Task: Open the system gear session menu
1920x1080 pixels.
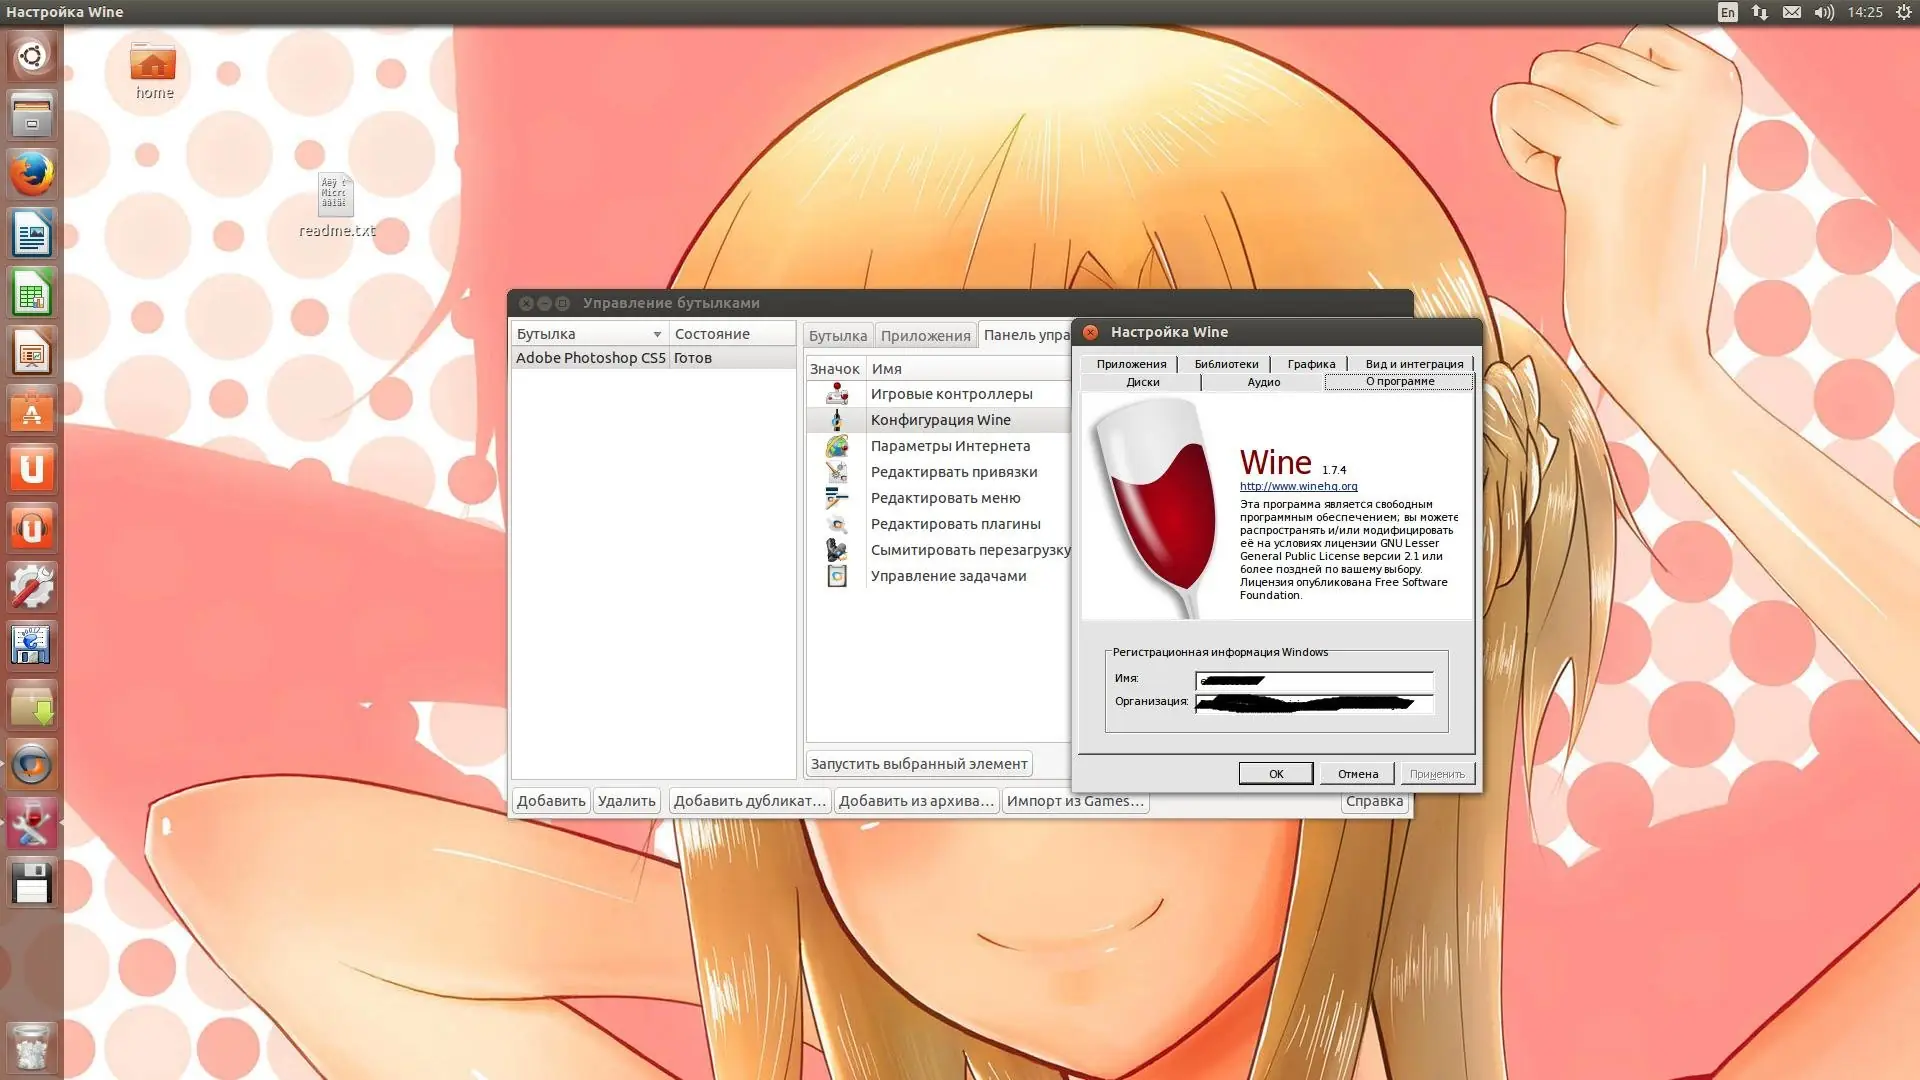Action: (x=1903, y=12)
